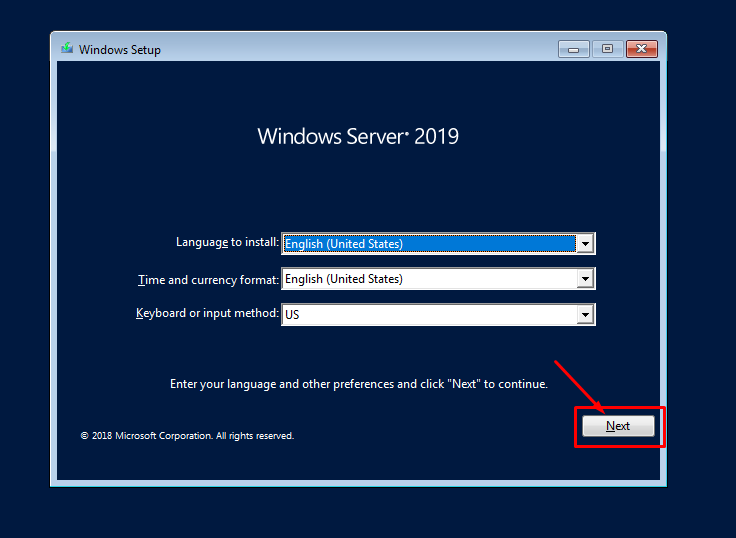Click the 'Windows Server 2019' heading
Viewport: 736px width, 538px height.
coord(358,137)
